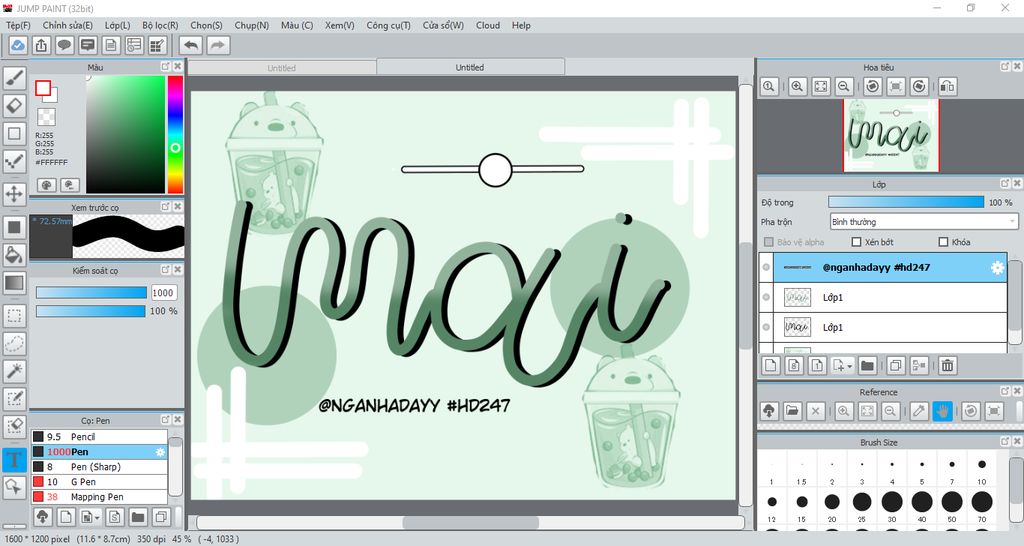Undock the Brush Size panel

[1005, 442]
